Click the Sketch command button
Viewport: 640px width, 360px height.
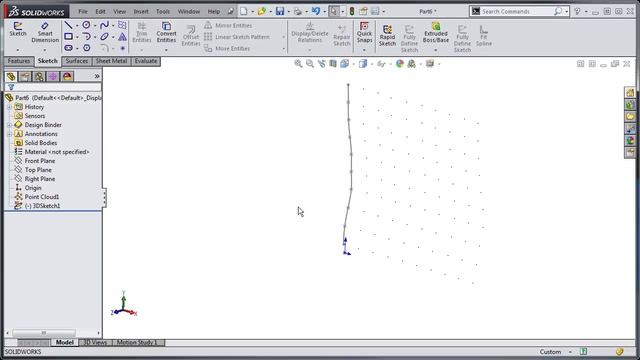tap(18, 29)
